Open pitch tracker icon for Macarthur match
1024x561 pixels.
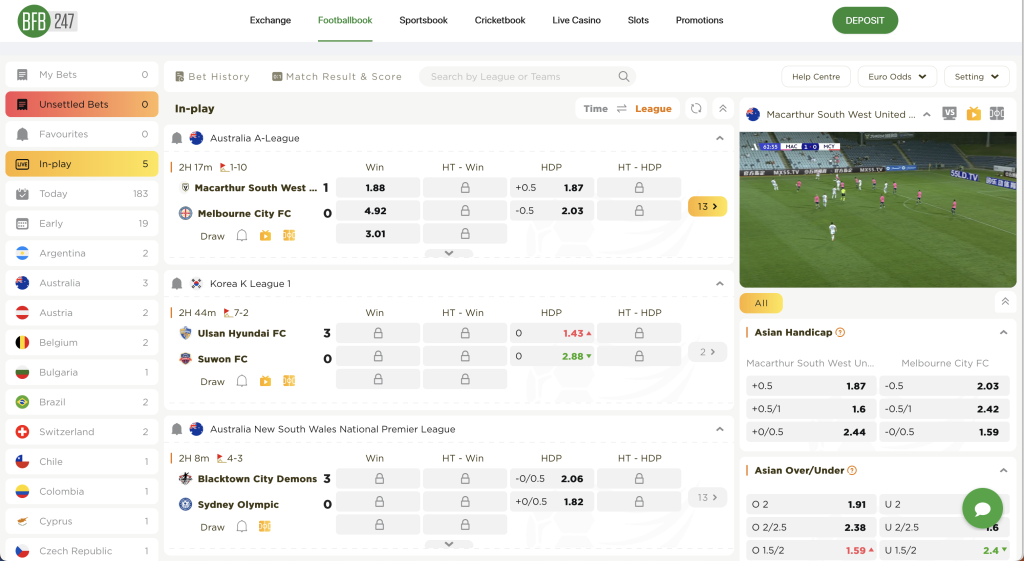click(x=289, y=236)
